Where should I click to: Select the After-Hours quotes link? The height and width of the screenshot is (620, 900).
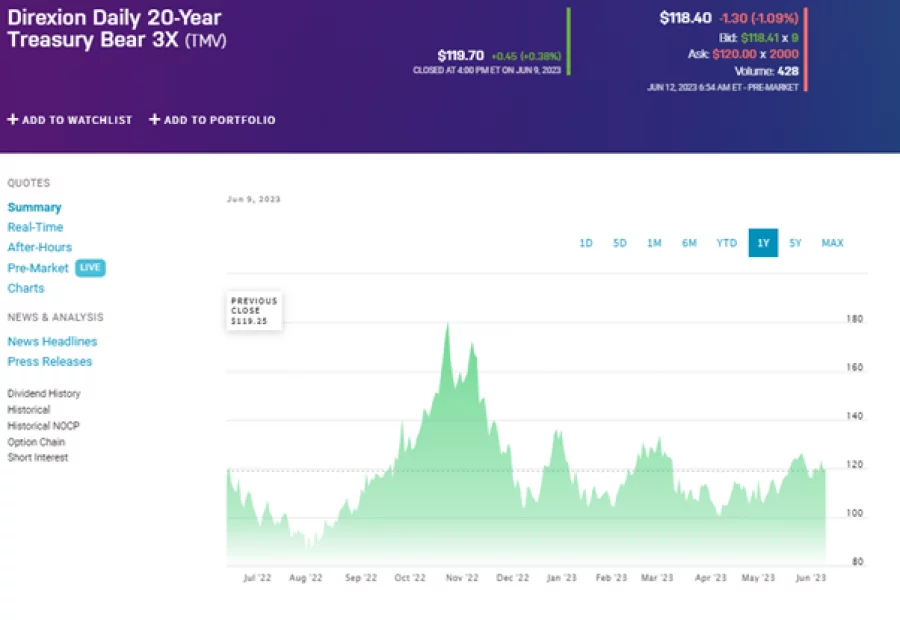click(x=40, y=247)
